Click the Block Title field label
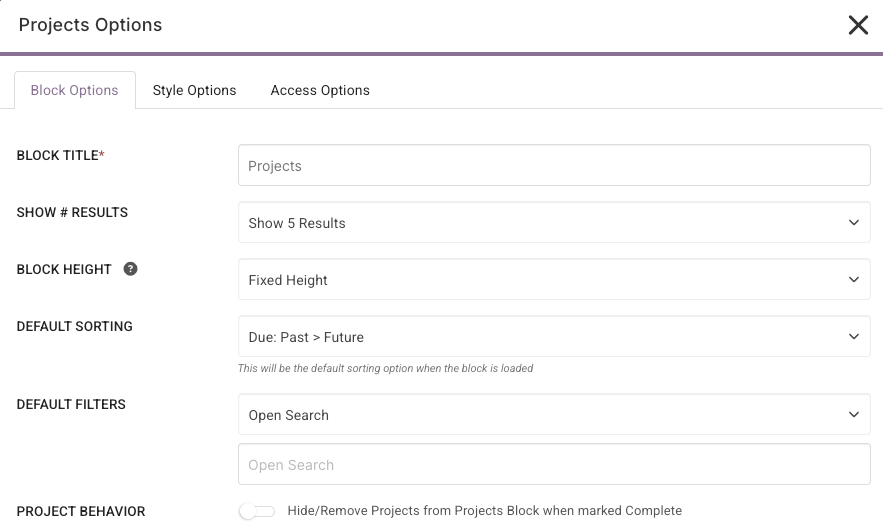Screen dimensions: 883x528 60,156
